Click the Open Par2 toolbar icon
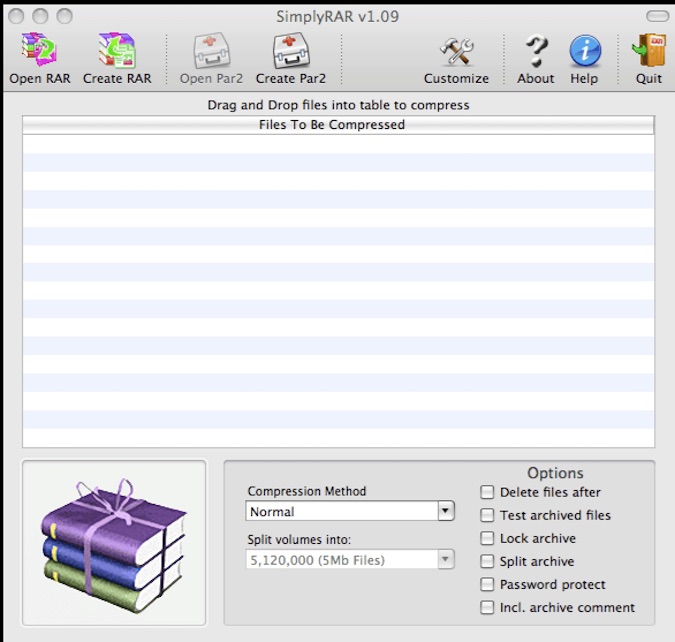 [211, 51]
